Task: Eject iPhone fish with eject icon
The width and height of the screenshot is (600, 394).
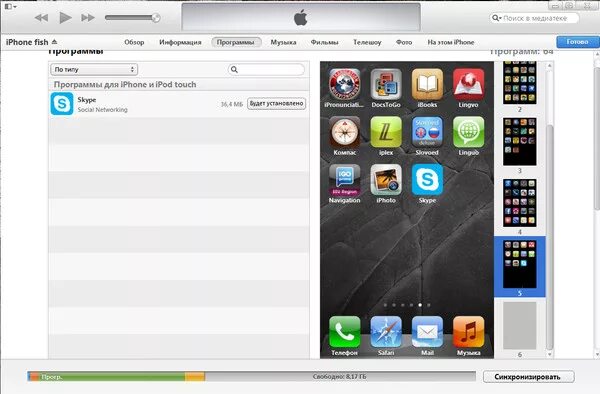Action: (x=54, y=41)
